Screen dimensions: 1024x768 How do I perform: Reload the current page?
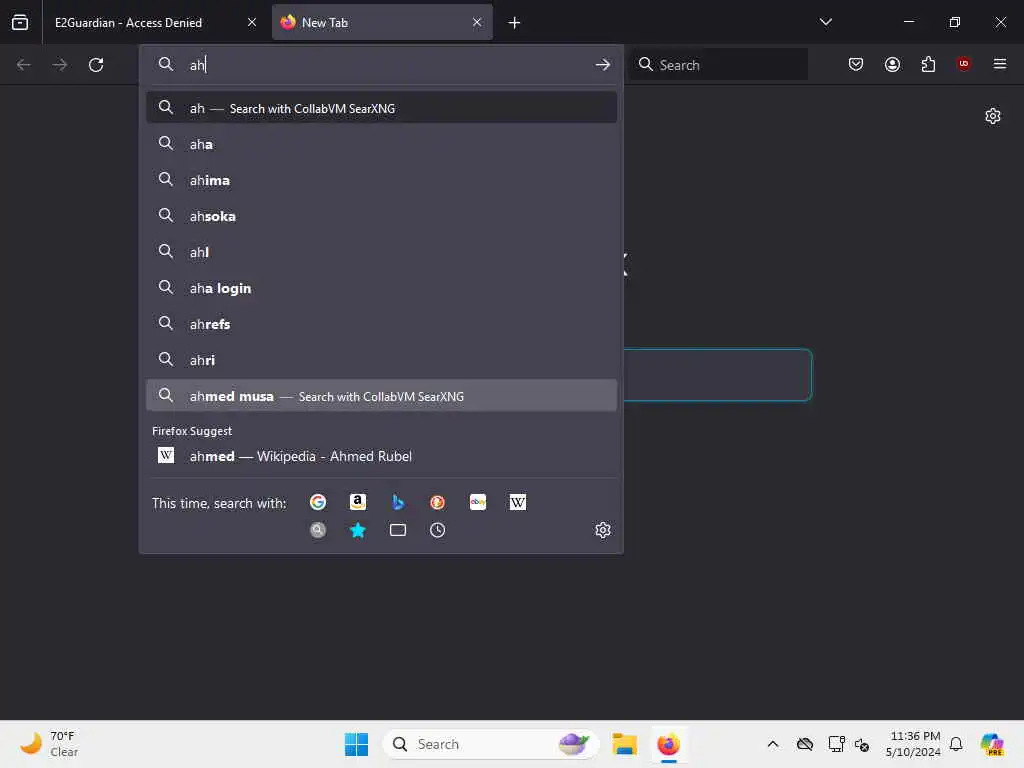coord(96,65)
